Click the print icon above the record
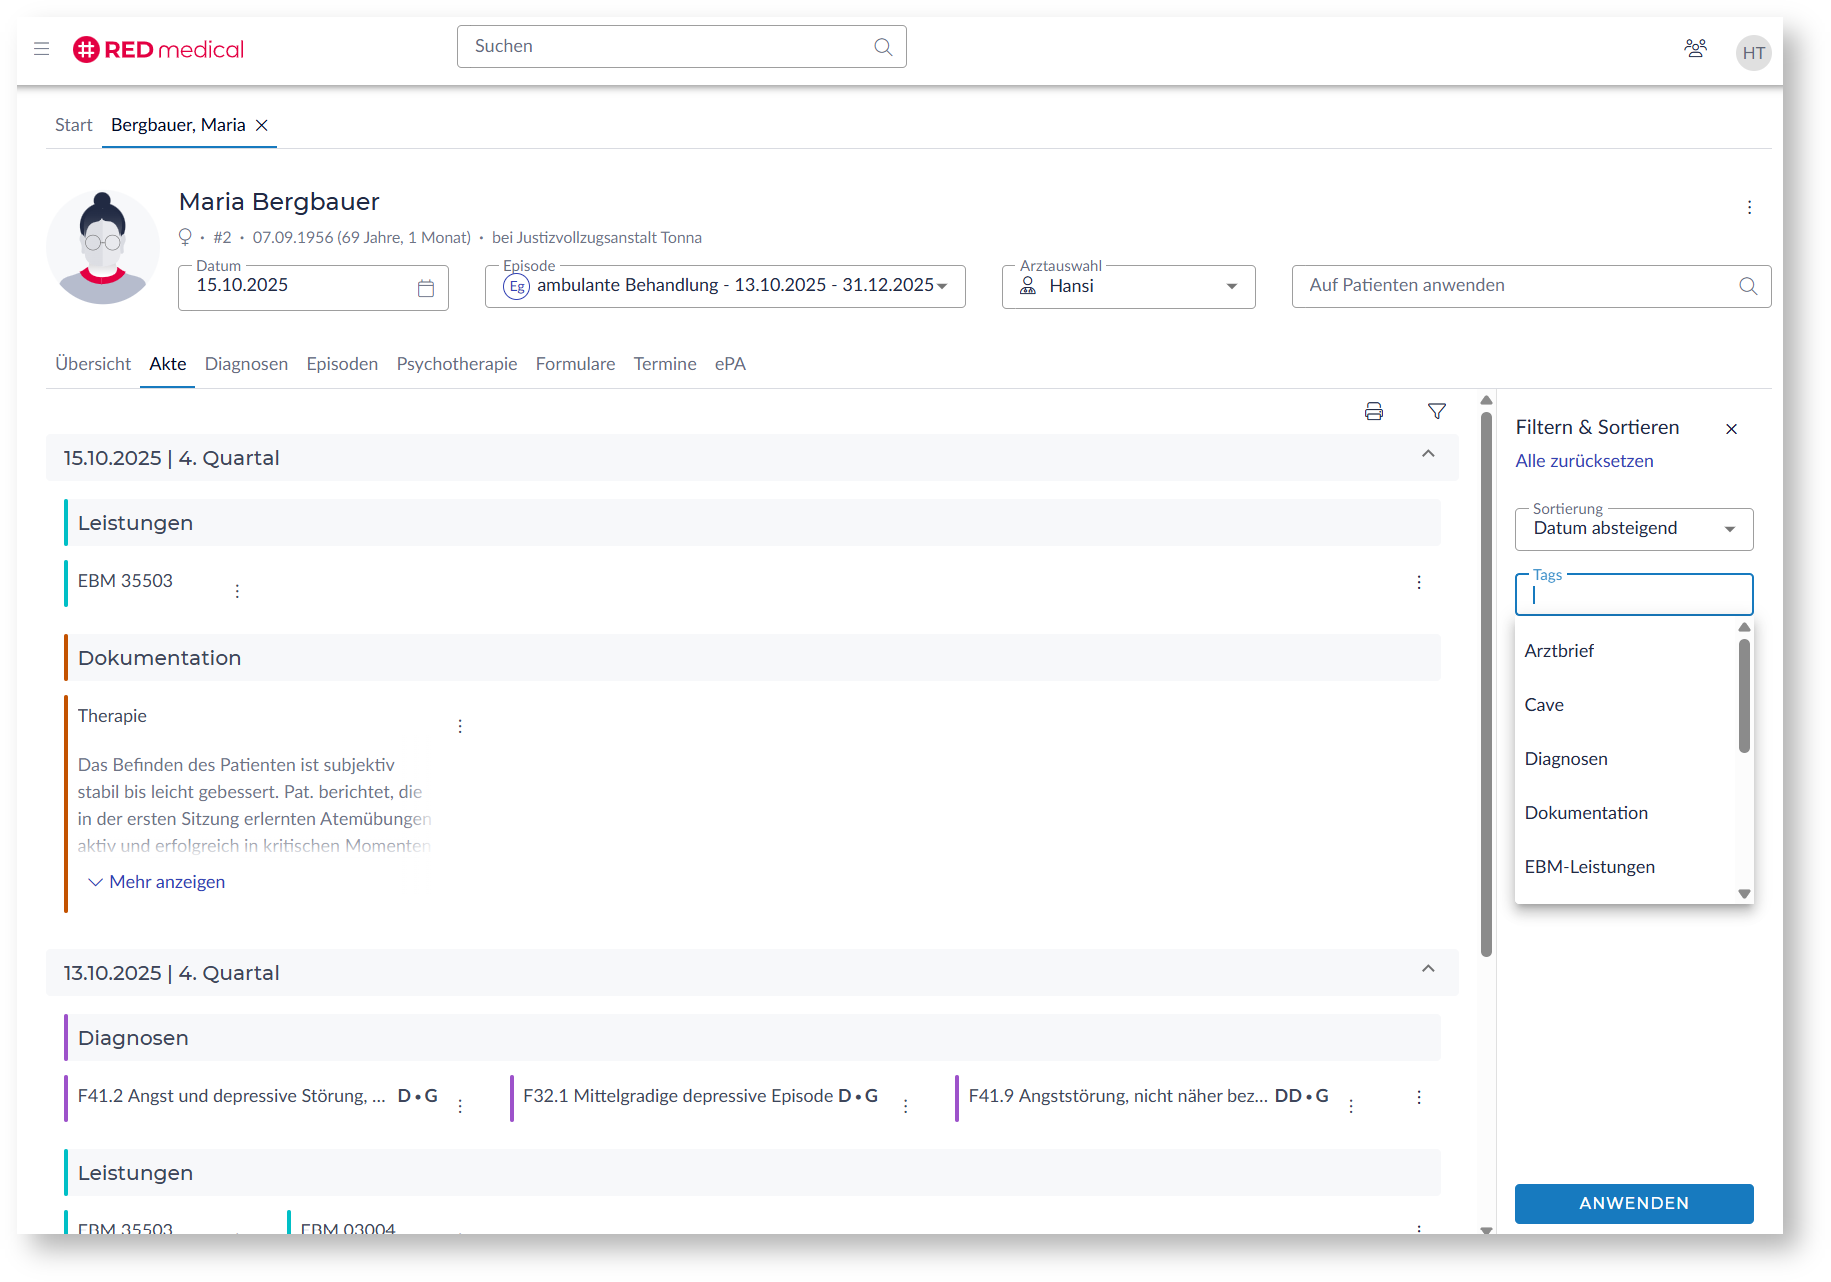 click(x=1373, y=411)
